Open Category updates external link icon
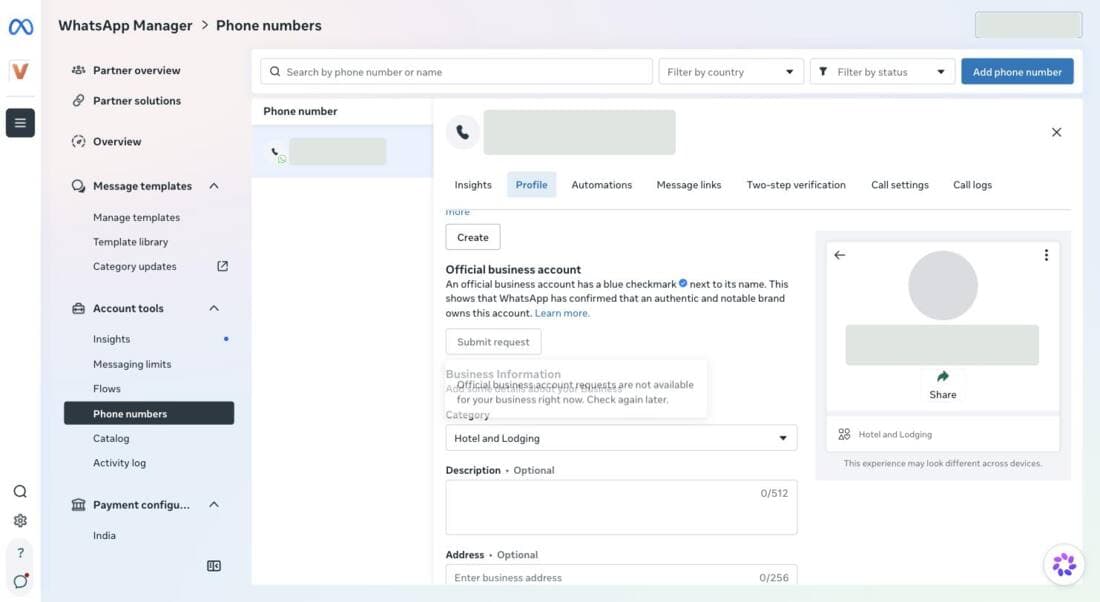Image resolution: width=1100 pixels, height=602 pixels. click(x=222, y=266)
